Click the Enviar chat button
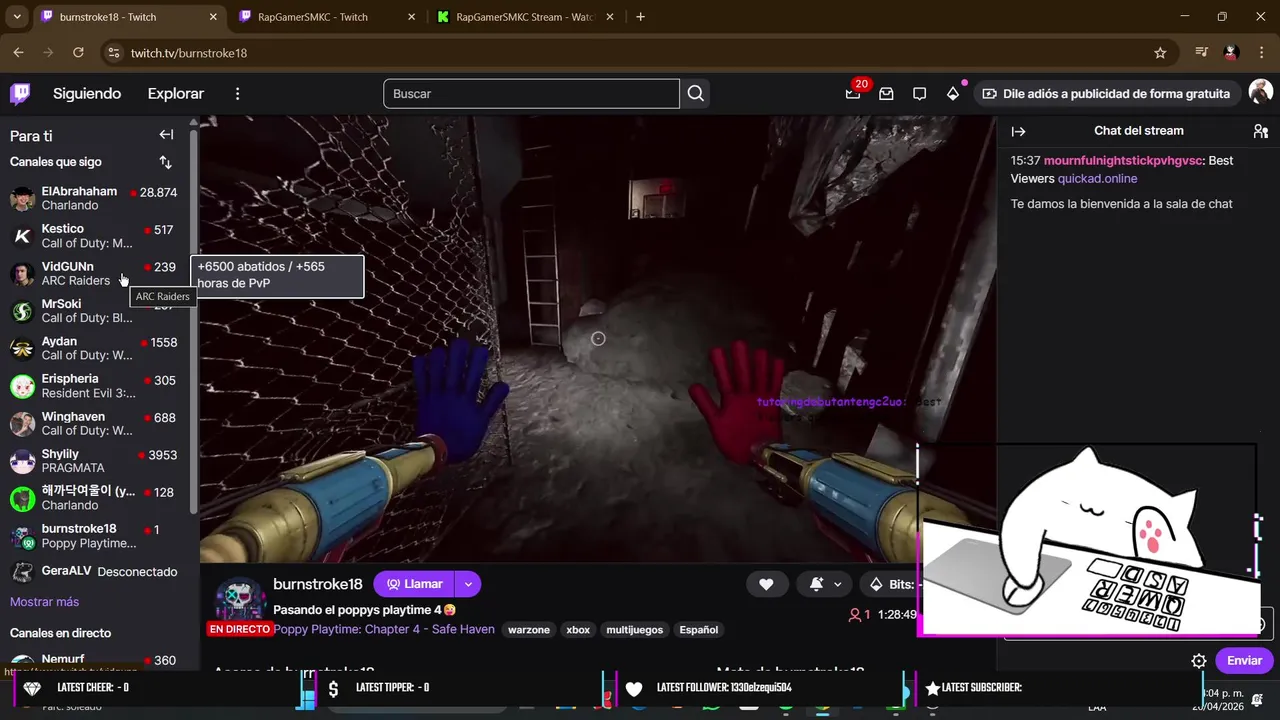 coord(1244,660)
